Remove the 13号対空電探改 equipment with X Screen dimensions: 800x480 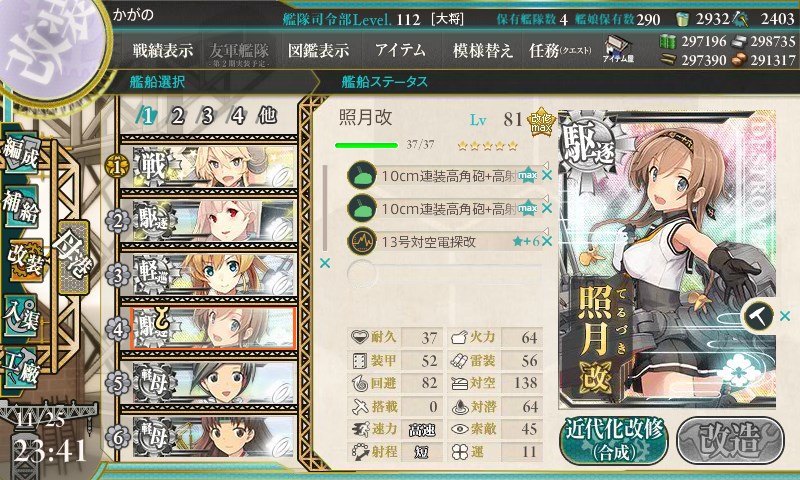547,241
